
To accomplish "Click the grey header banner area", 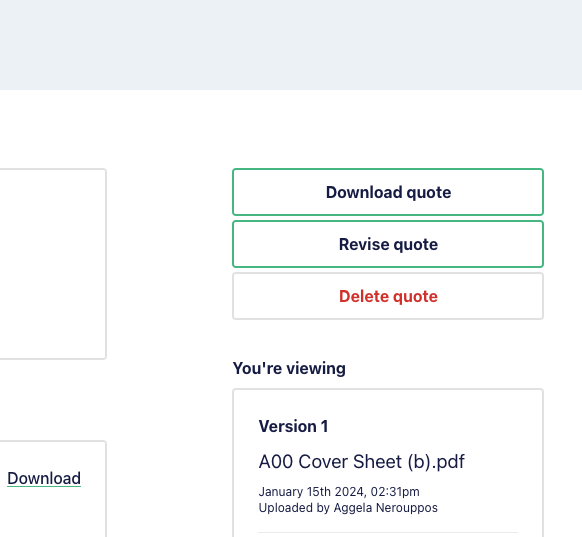I will click(x=291, y=45).
